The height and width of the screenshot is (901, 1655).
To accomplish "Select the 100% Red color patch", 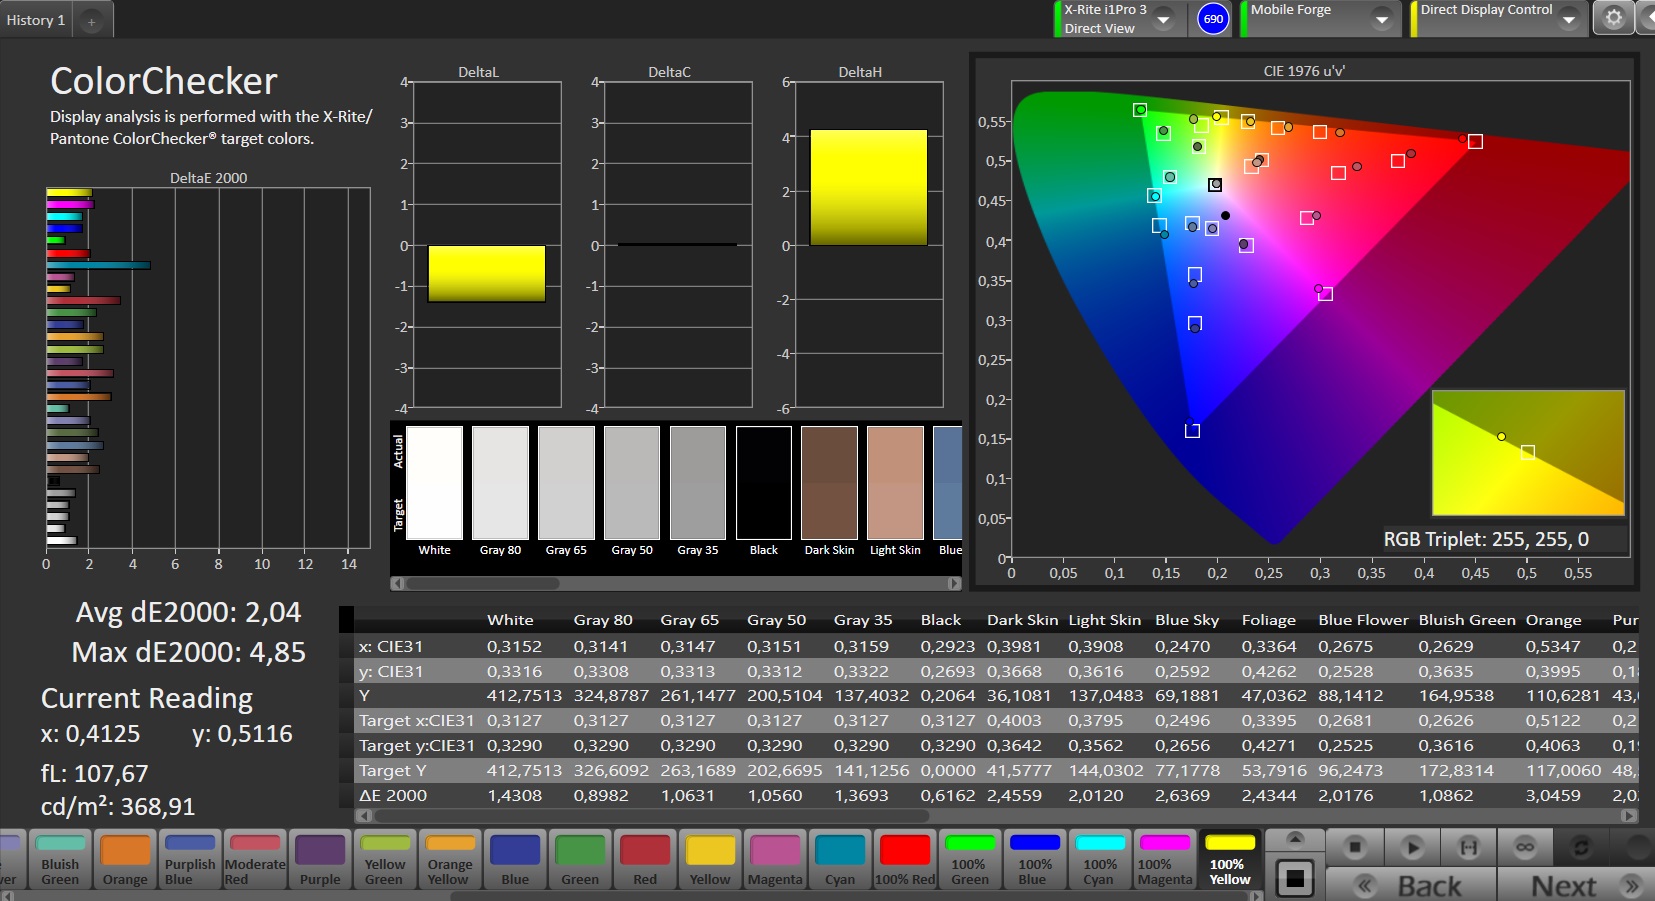I will pyautogui.click(x=905, y=860).
